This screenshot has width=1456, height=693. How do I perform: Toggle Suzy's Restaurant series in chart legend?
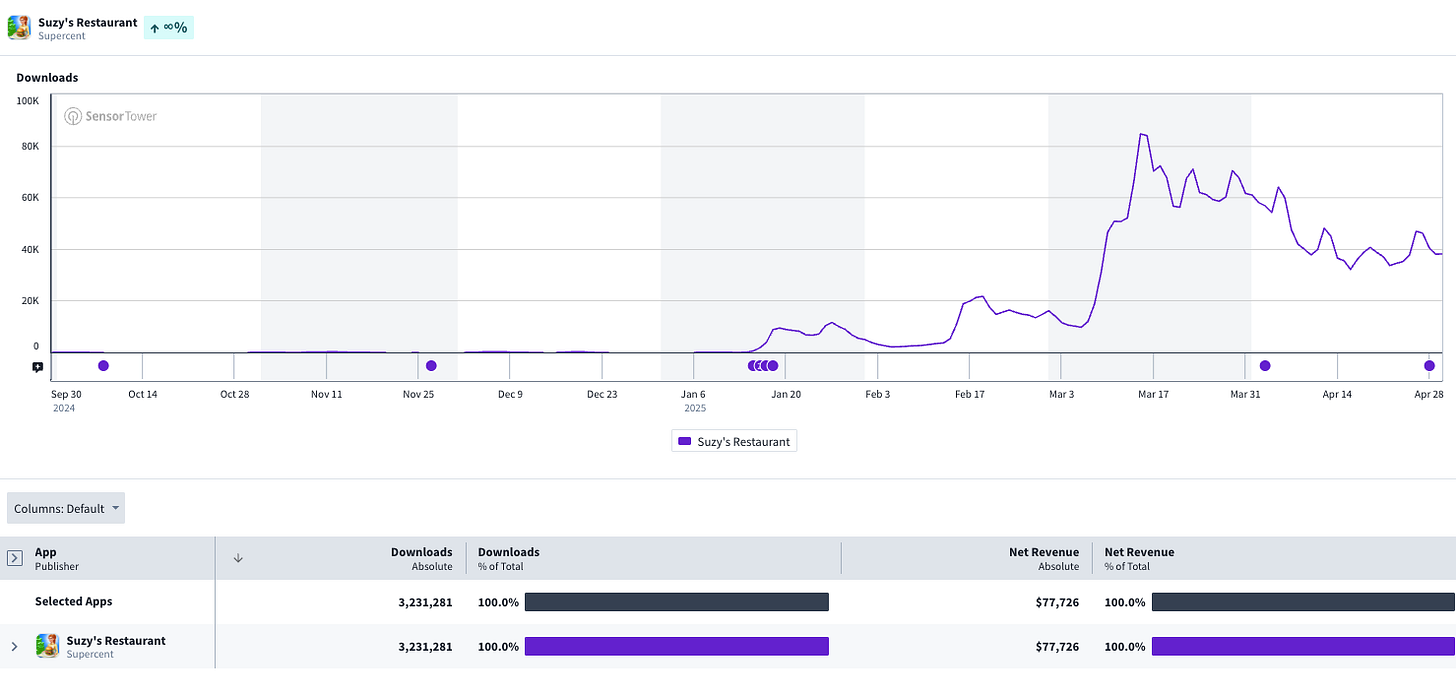tap(734, 441)
